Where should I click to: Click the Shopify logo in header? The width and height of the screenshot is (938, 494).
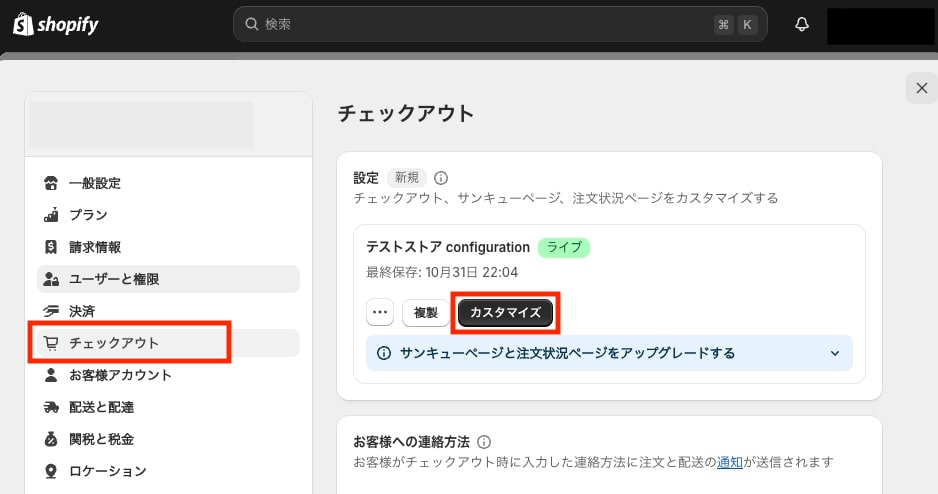click(55, 25)
